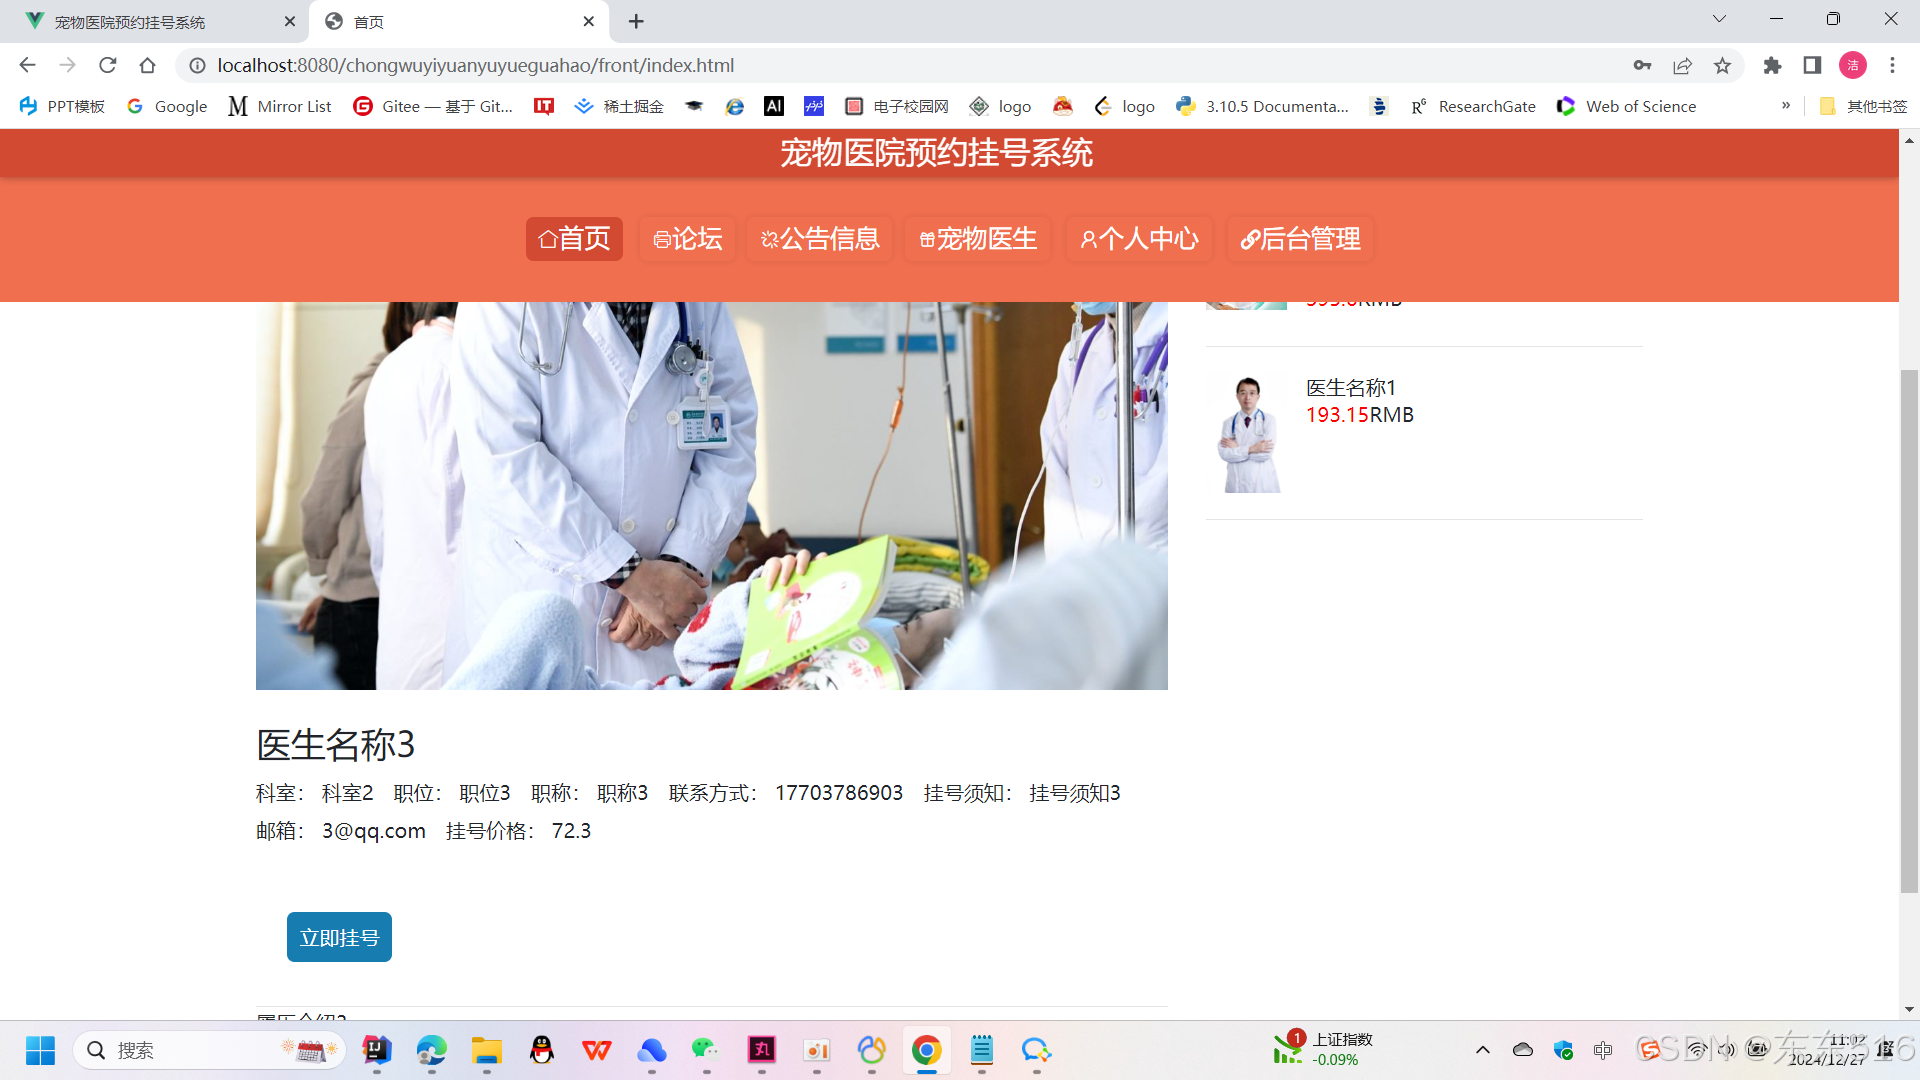
Task: Click browser reload page icon
Action: coord(108,65)
